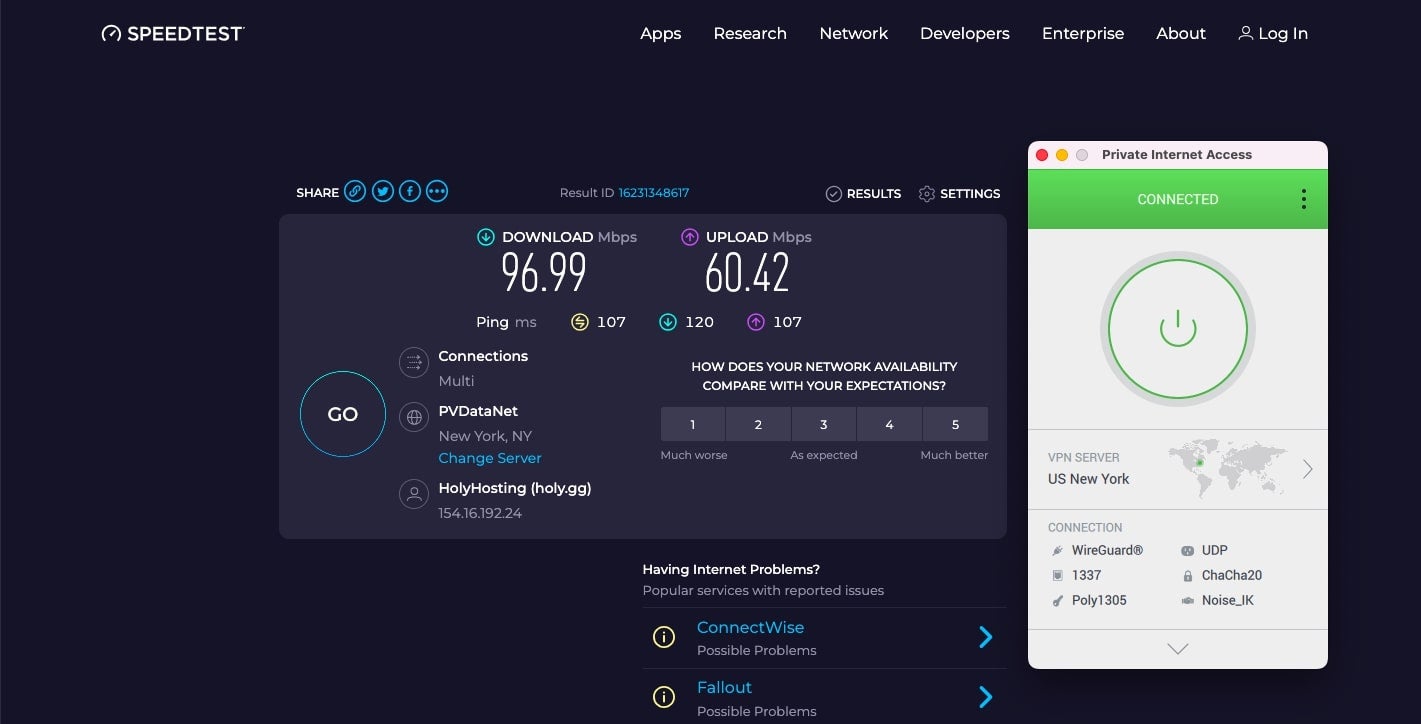Click the Speedtest logo
The width and height of the screenshot is (1421, 724).
coord(172,34)
